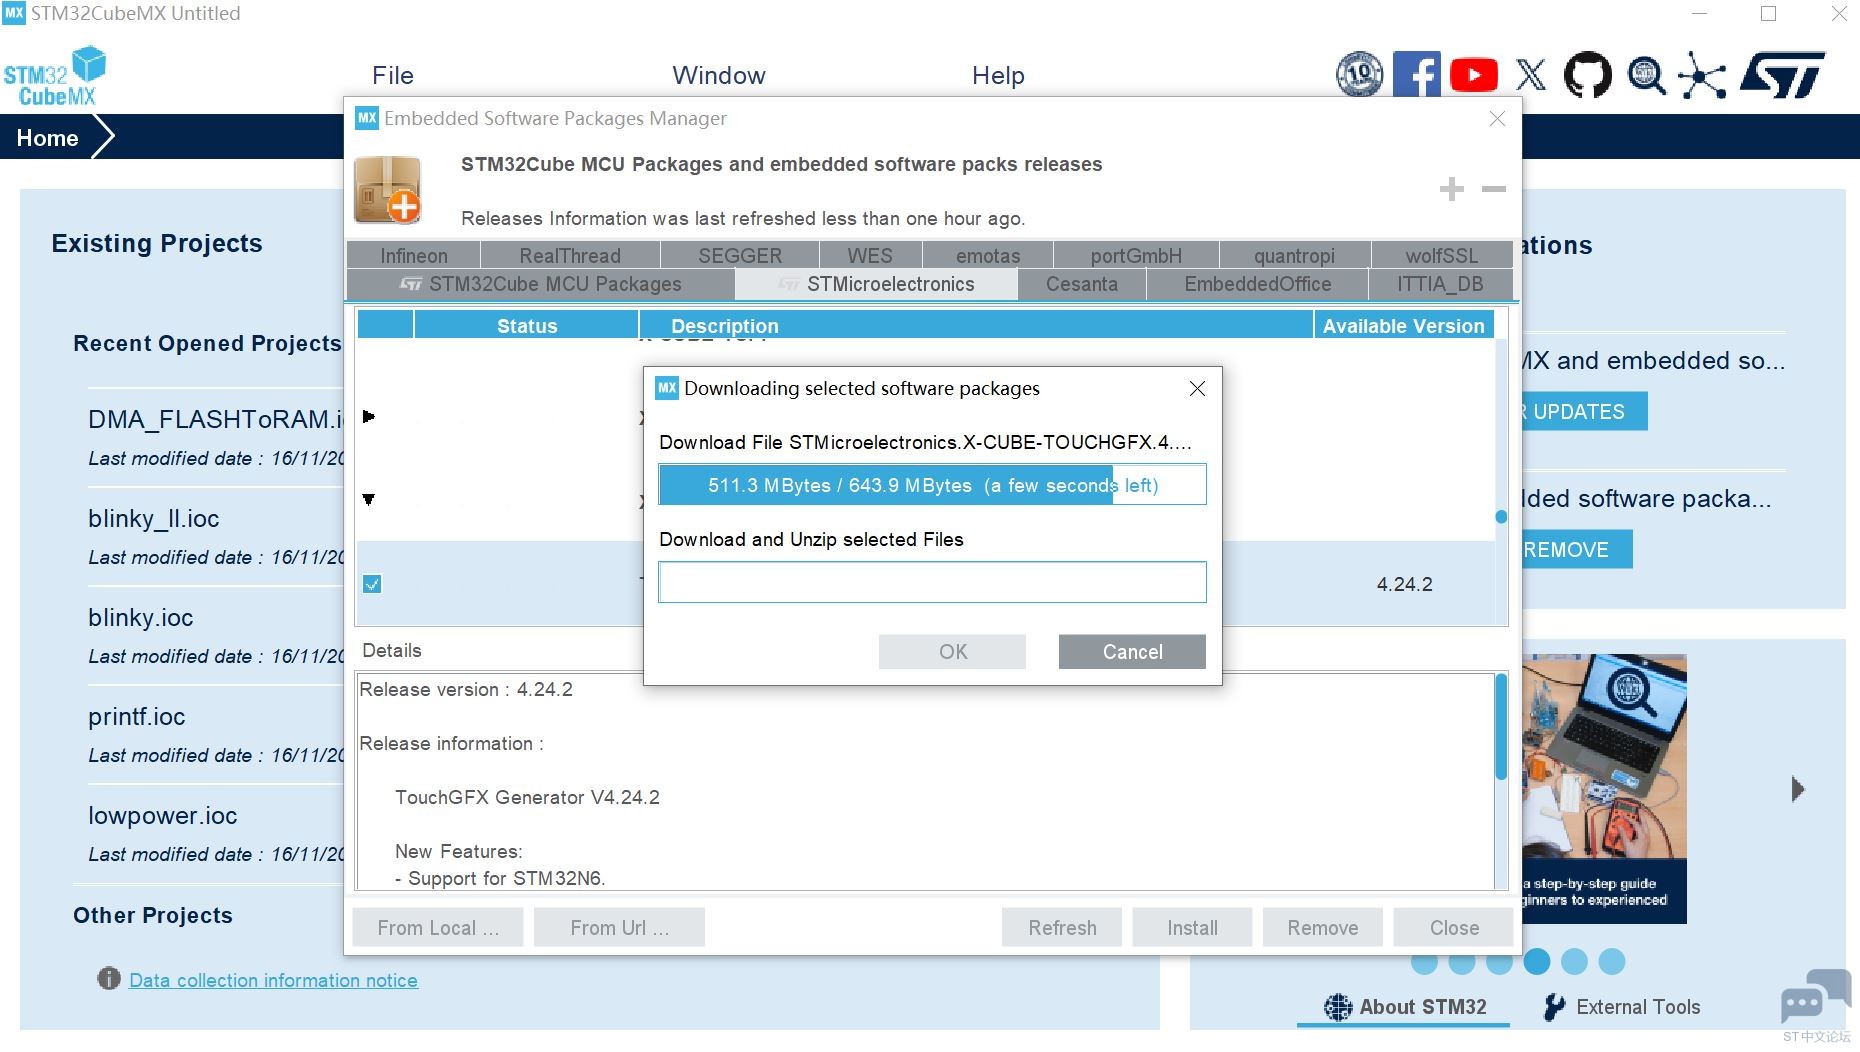
Task: Close the Downloading selected software packages dialog
Action: point(1197,388)
